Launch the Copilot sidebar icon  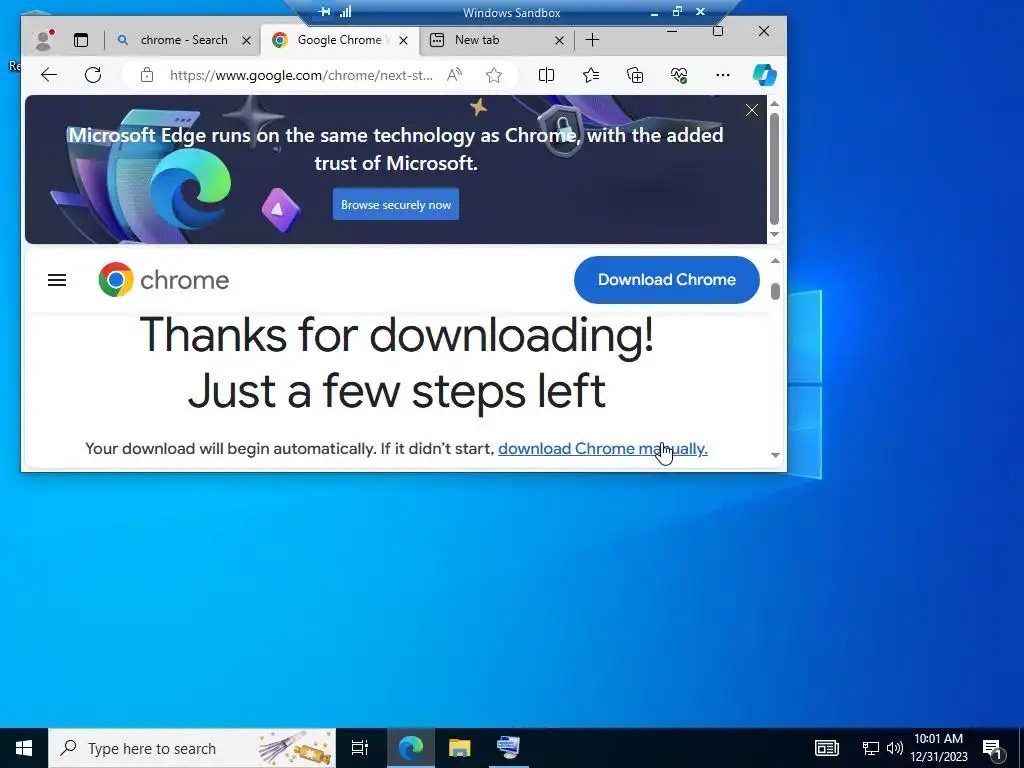point(765,74)
